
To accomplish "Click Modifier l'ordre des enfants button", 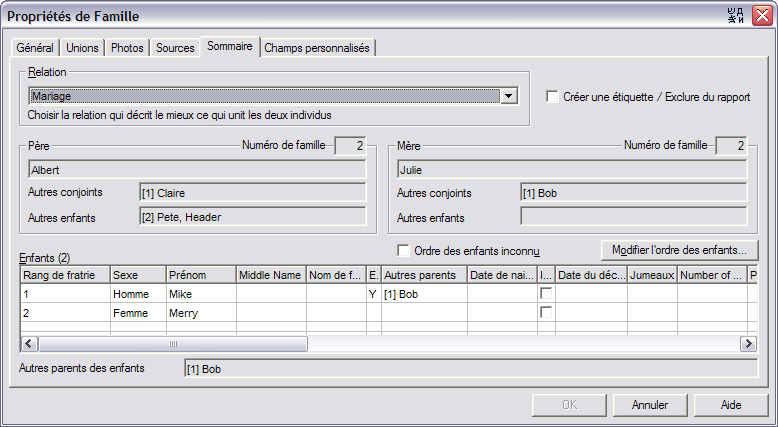I will (679, 250).
